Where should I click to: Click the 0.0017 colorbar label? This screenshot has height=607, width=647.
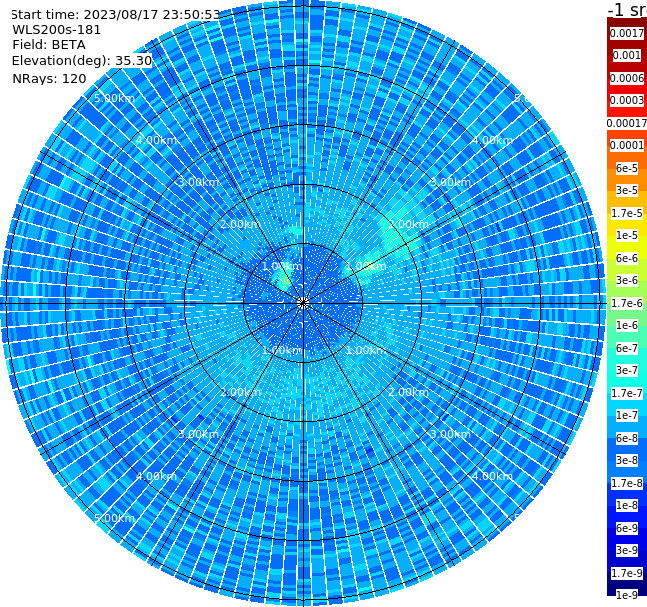click(x=627, y=33)
